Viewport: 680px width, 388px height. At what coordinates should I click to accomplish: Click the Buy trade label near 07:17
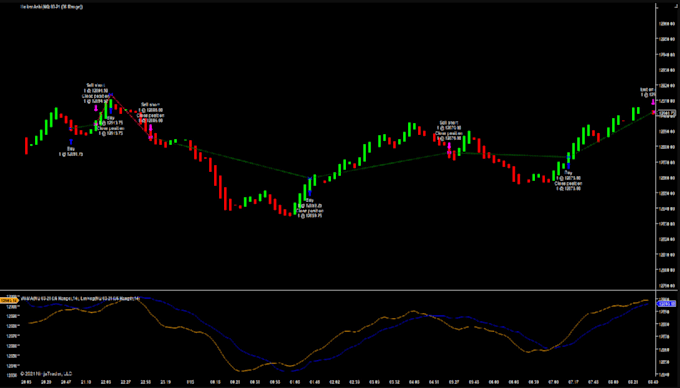[568, 180]
